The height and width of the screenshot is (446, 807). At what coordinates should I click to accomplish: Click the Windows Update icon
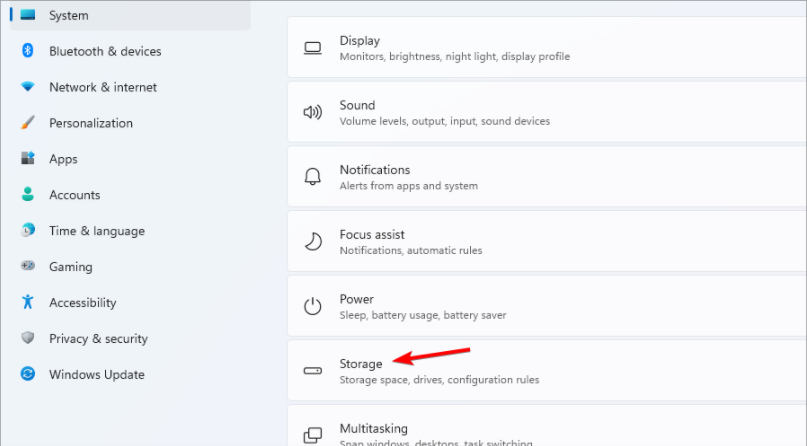click(28, 375)
